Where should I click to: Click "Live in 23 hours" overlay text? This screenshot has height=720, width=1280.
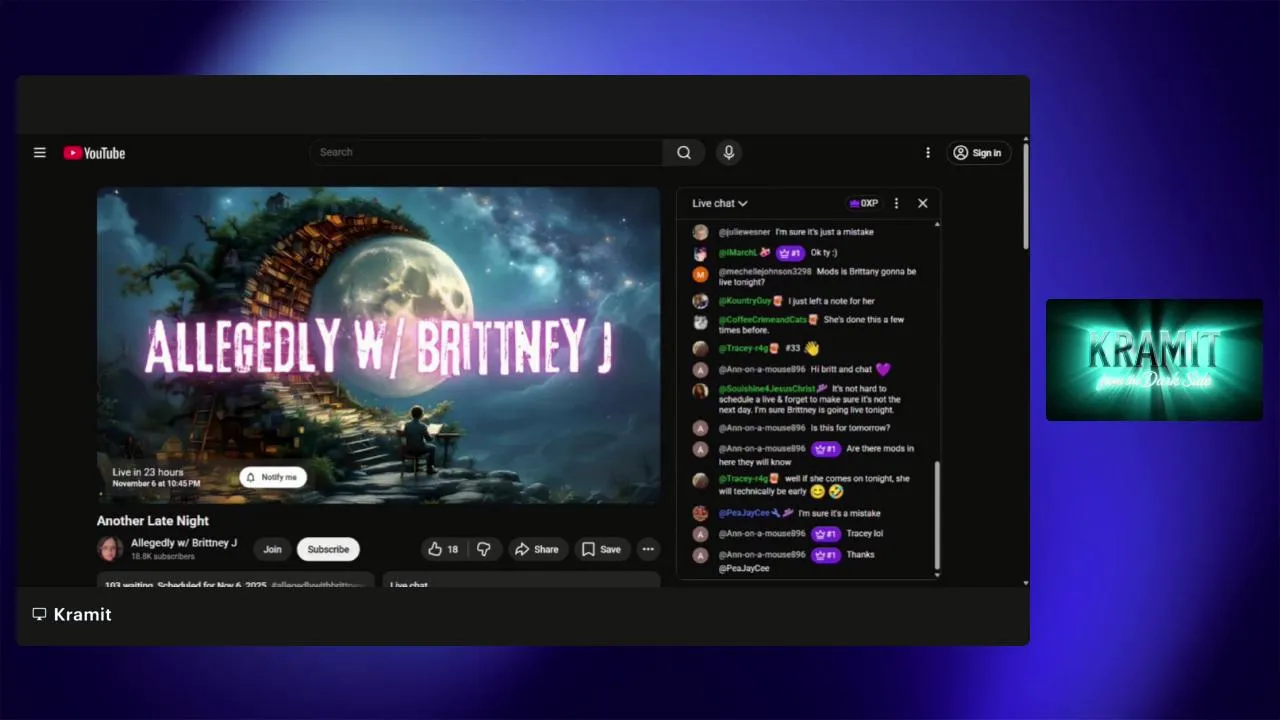148,472
